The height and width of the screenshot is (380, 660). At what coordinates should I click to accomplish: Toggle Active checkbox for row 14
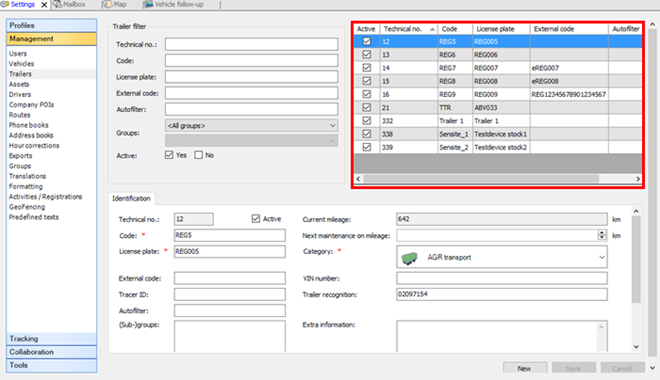point(367,68)
